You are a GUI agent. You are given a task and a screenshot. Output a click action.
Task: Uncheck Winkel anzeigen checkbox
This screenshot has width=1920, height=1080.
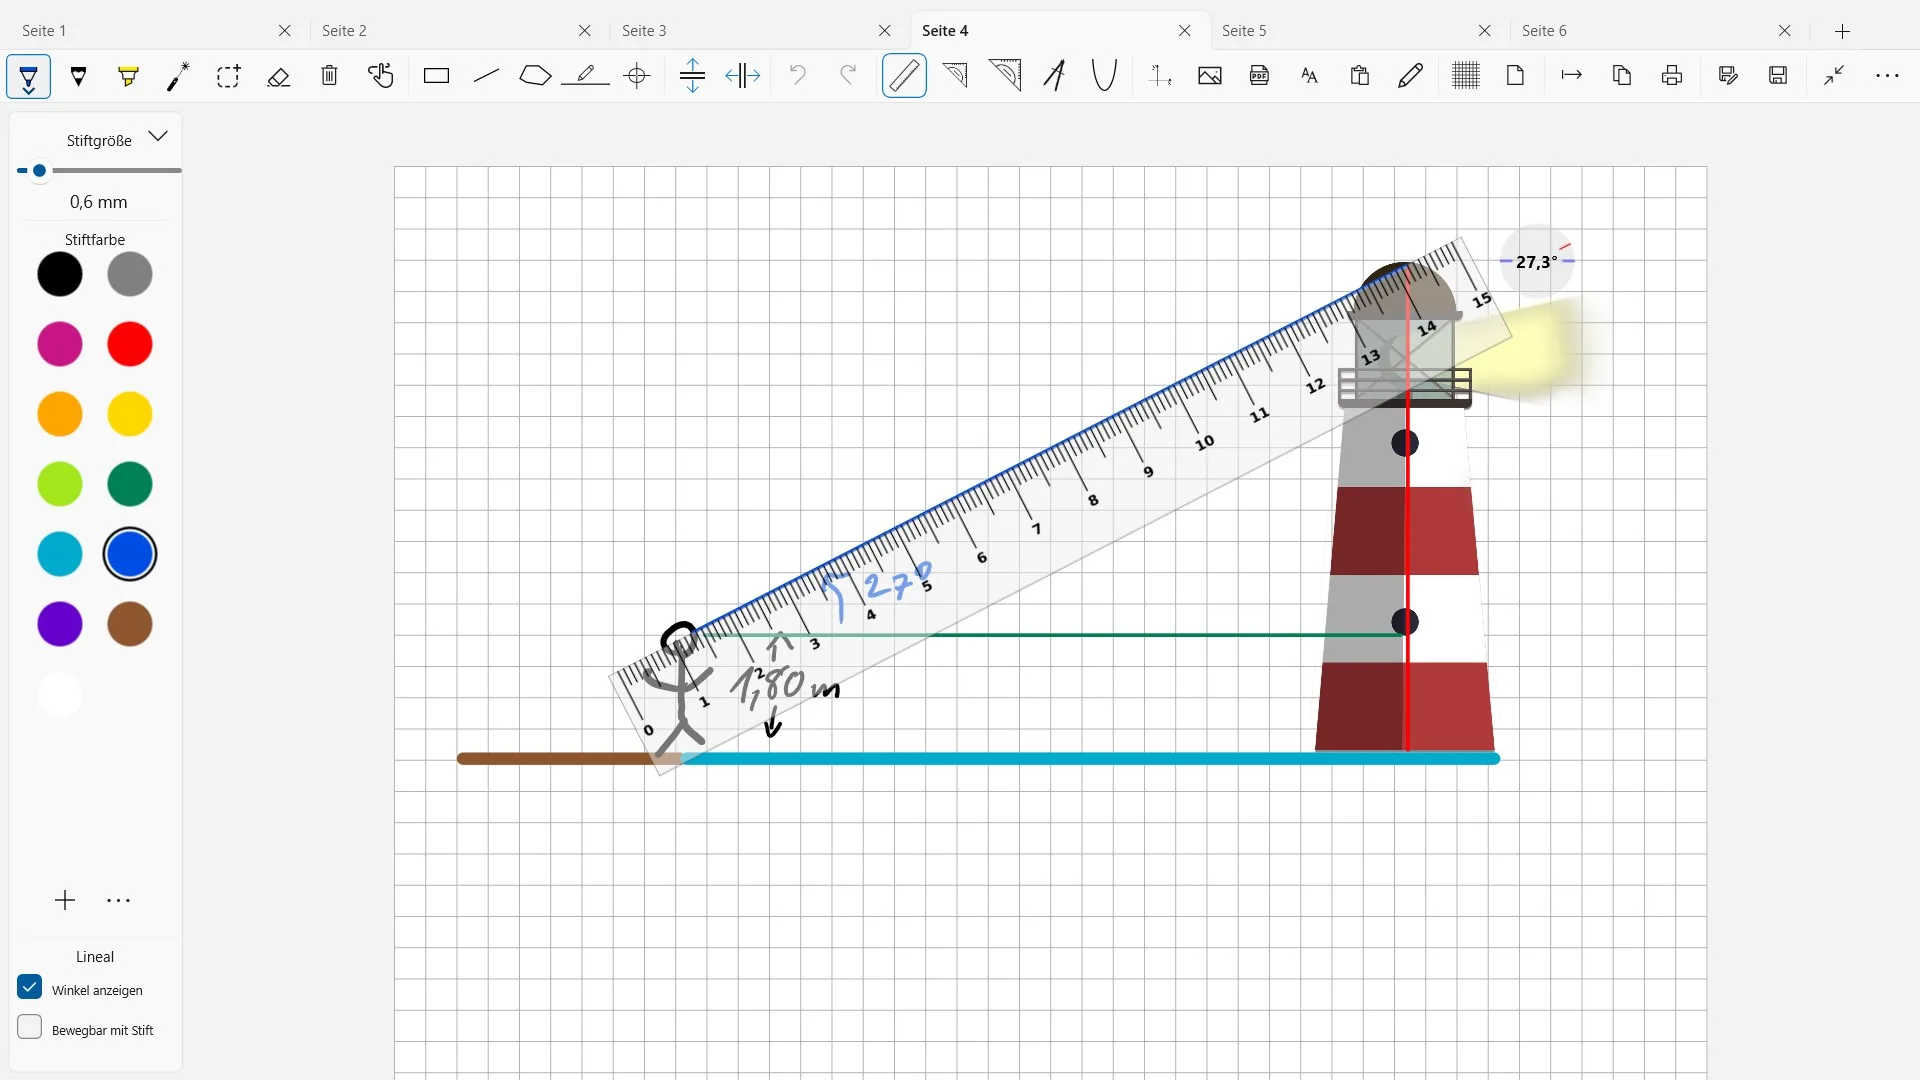tap(30, 988)
